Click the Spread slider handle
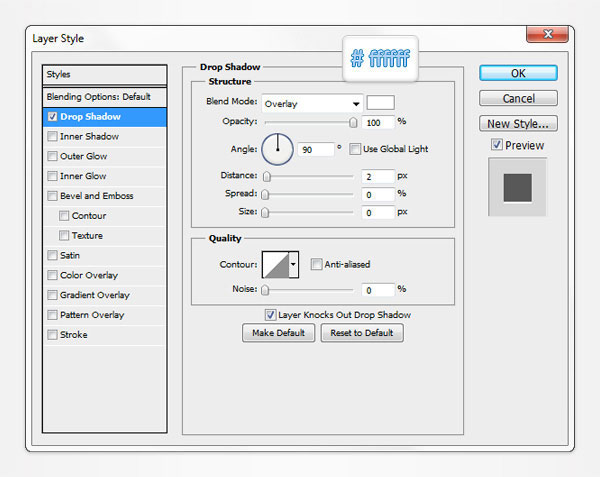 (x=265, y=194)
